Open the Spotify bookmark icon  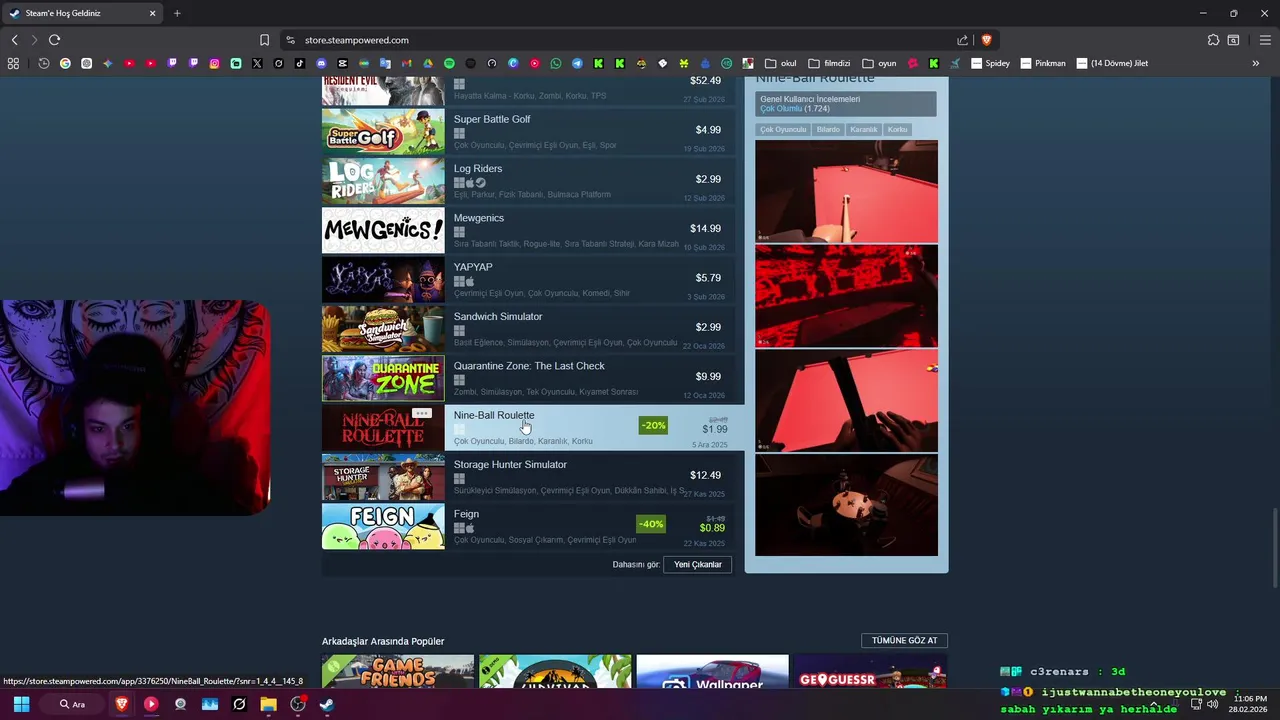pyautogui.click(x=449, y=63)
